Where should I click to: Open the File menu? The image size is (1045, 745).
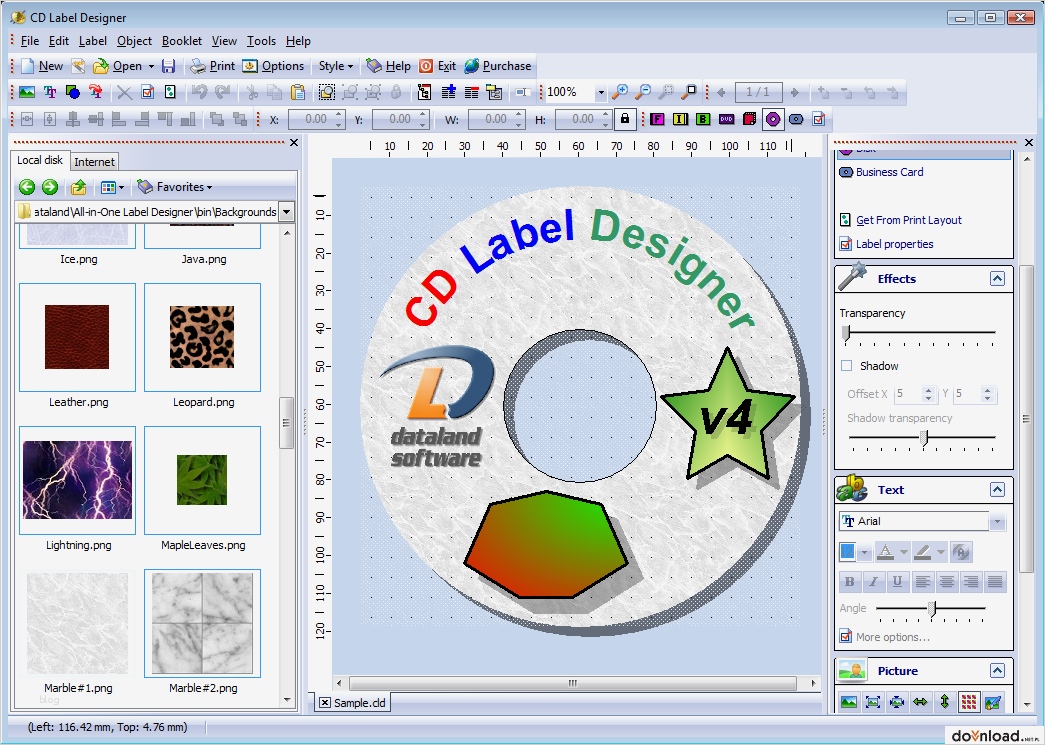[x=30, y=41]
